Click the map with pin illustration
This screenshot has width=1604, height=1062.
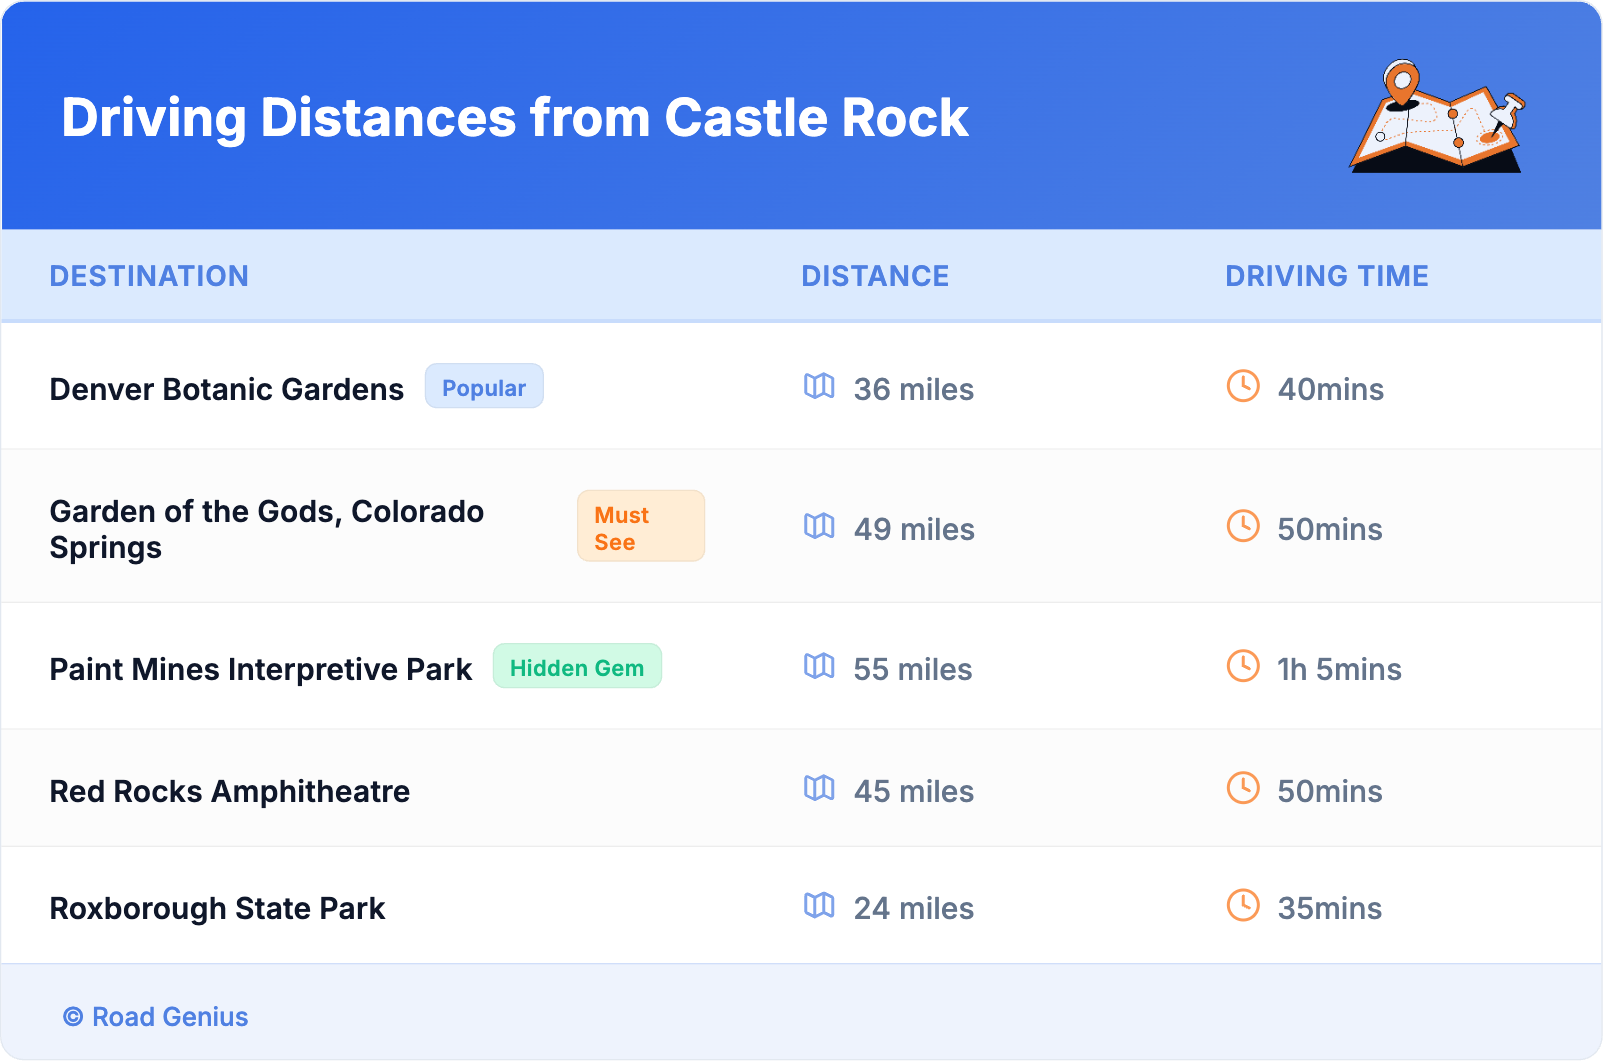[x=1437, y=118]
